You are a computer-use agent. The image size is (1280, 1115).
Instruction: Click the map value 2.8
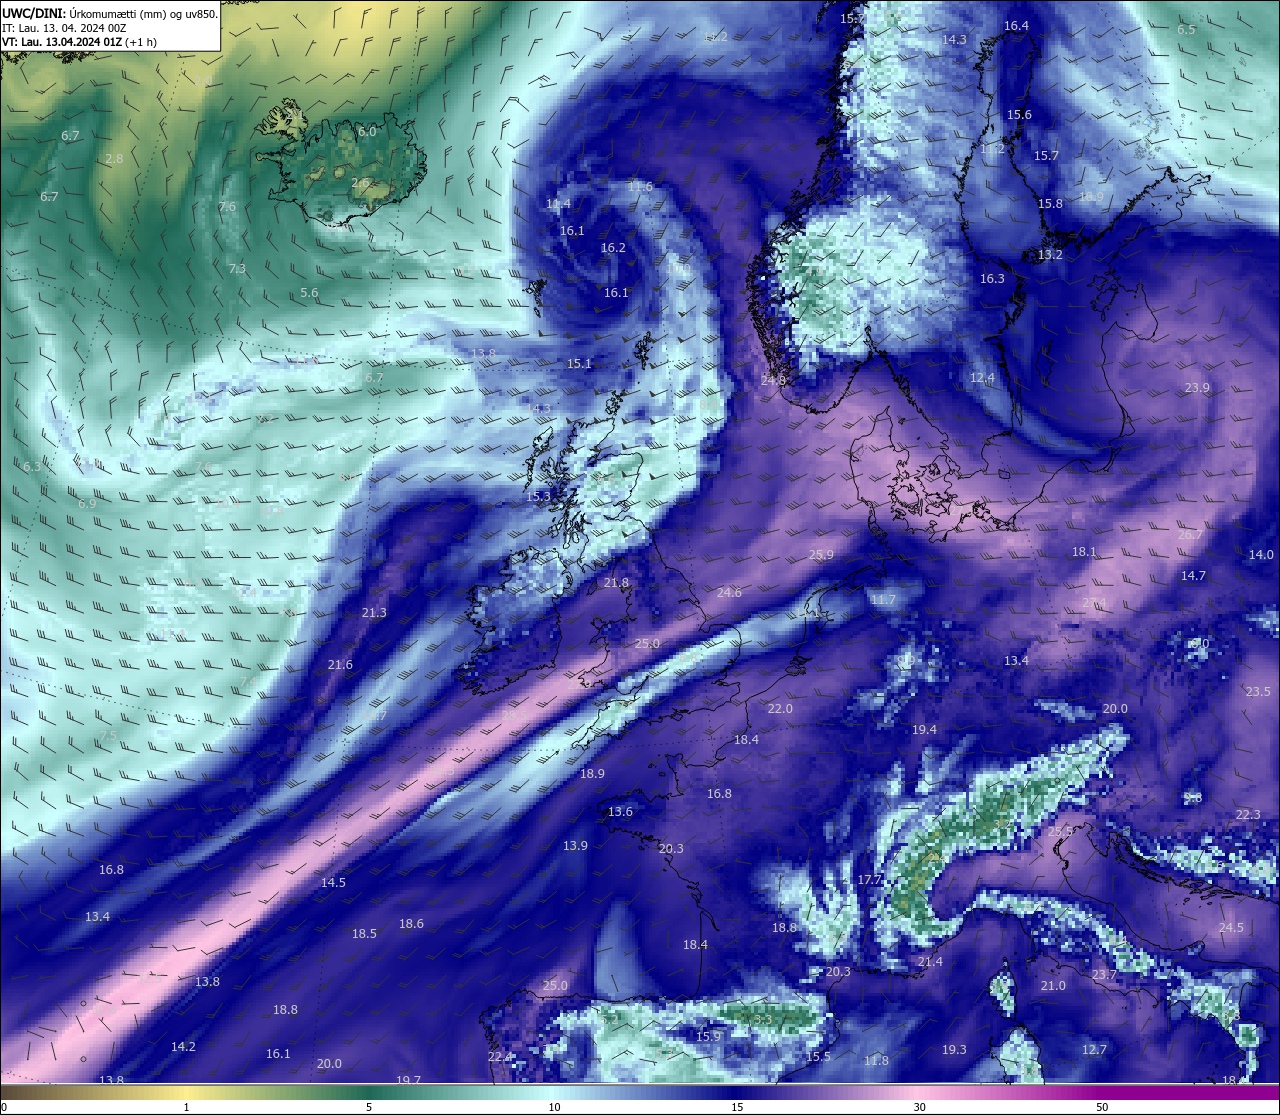point(114,159)
